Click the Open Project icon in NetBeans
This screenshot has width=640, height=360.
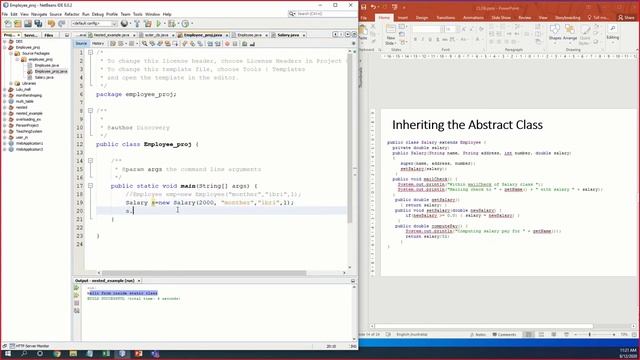[28, 24]
